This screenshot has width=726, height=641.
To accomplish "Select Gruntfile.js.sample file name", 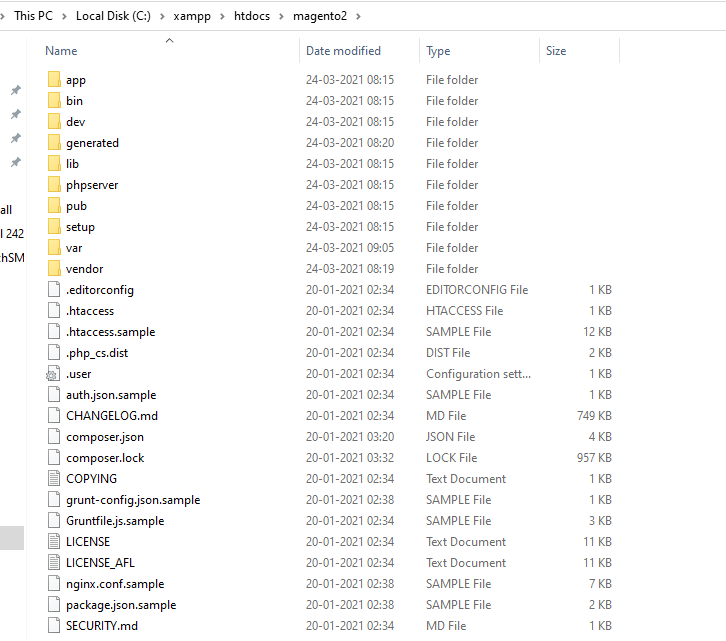I will coord(115,521).
